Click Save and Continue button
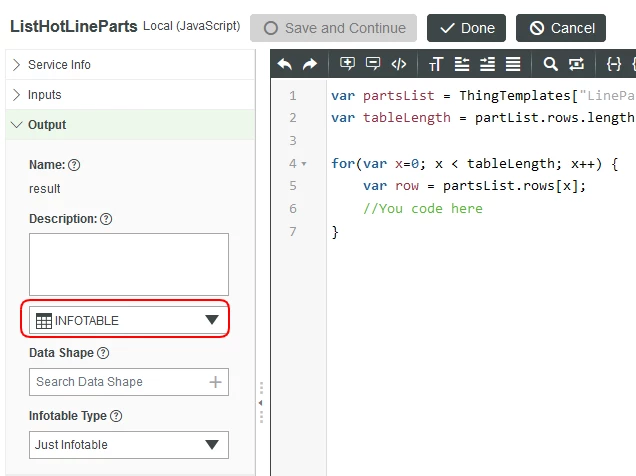The height and width of the screenshot is (476, 636). coord(333,28)
